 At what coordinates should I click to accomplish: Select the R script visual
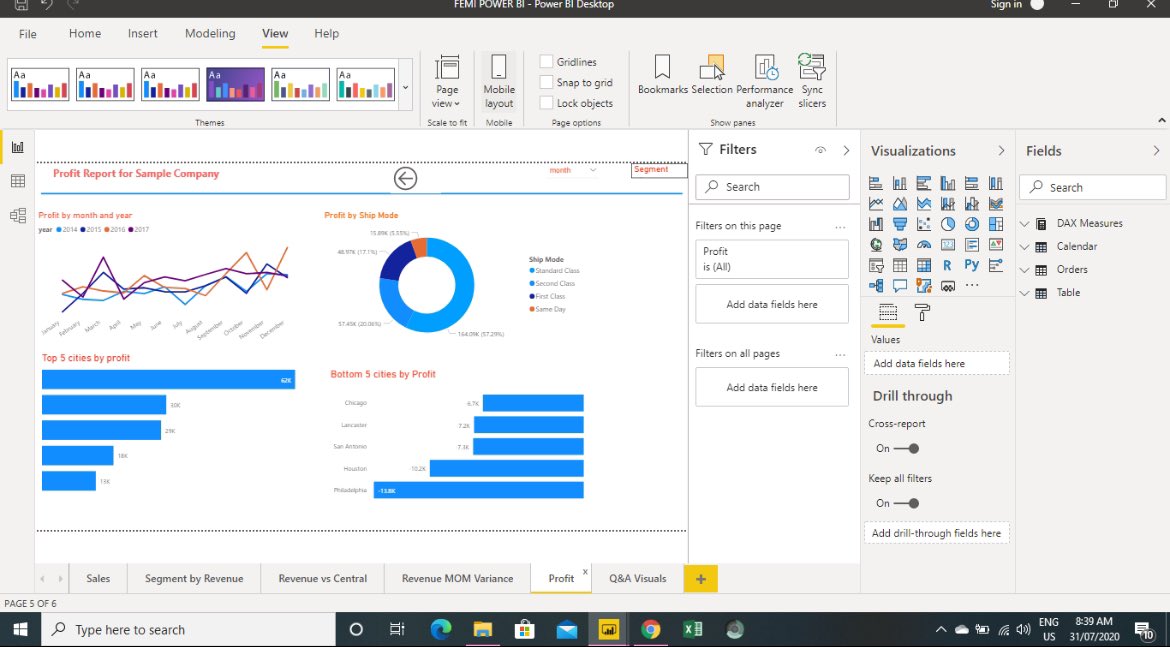947,265
